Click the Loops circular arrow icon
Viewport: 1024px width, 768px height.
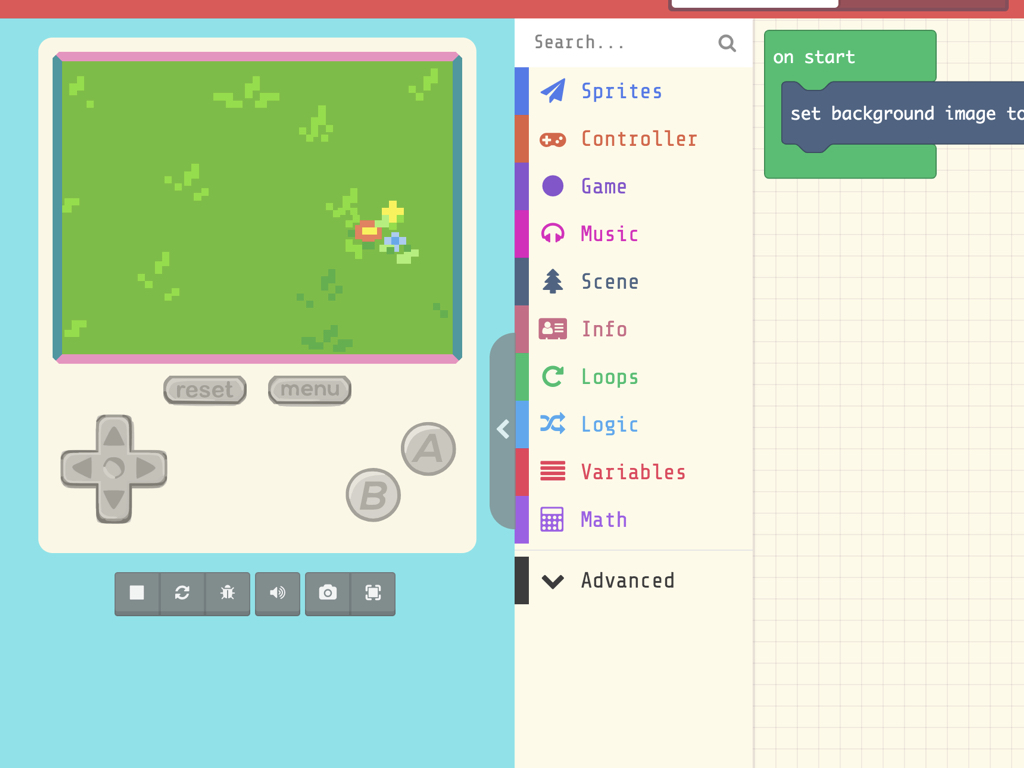pyautogui.click(x=552, y=377)
